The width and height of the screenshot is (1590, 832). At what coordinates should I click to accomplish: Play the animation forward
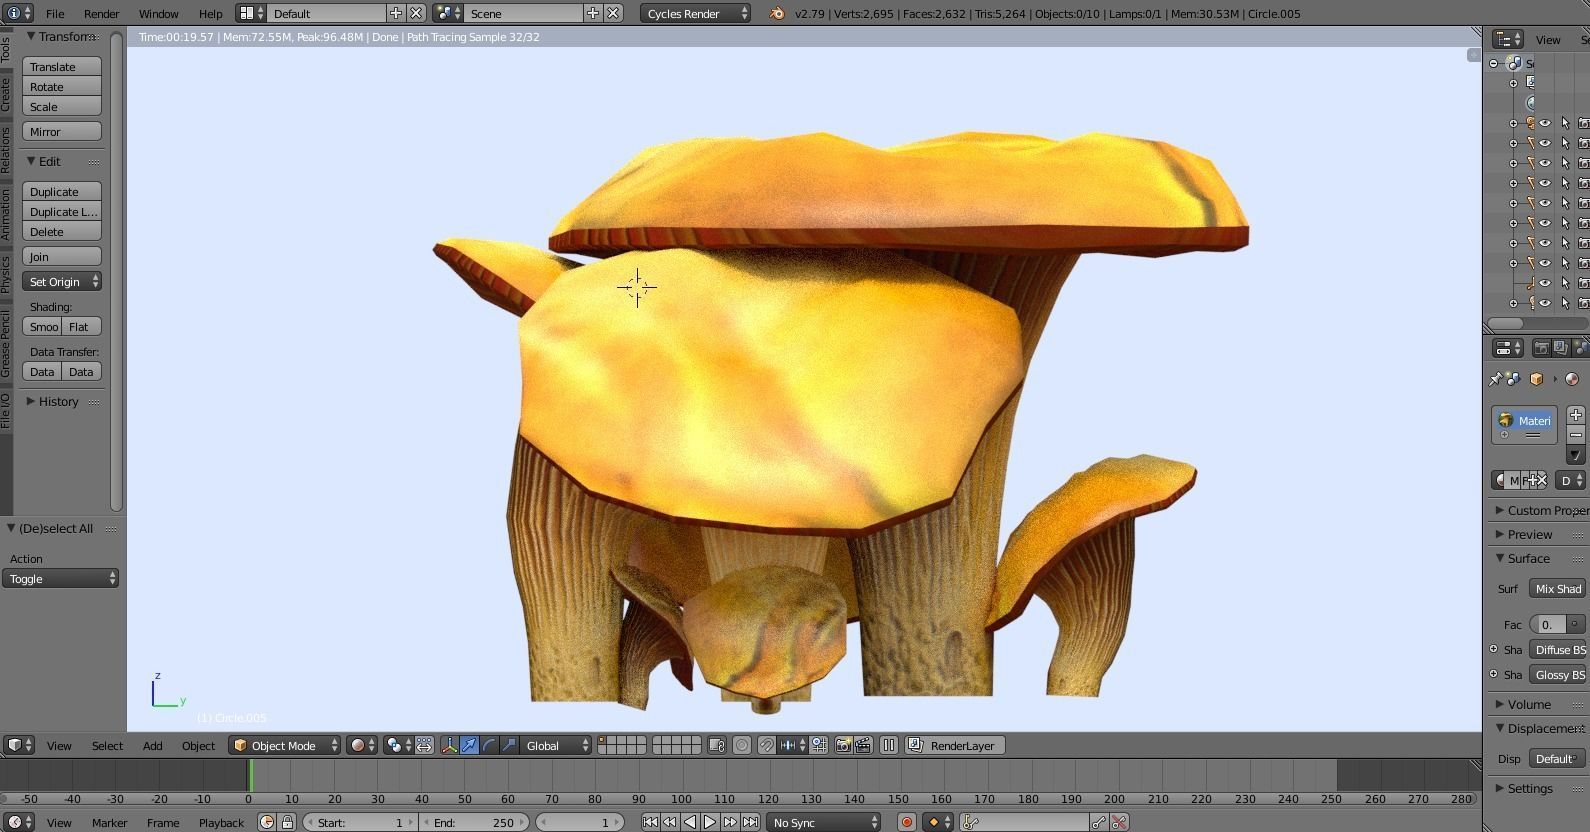[x=710, y=822]
